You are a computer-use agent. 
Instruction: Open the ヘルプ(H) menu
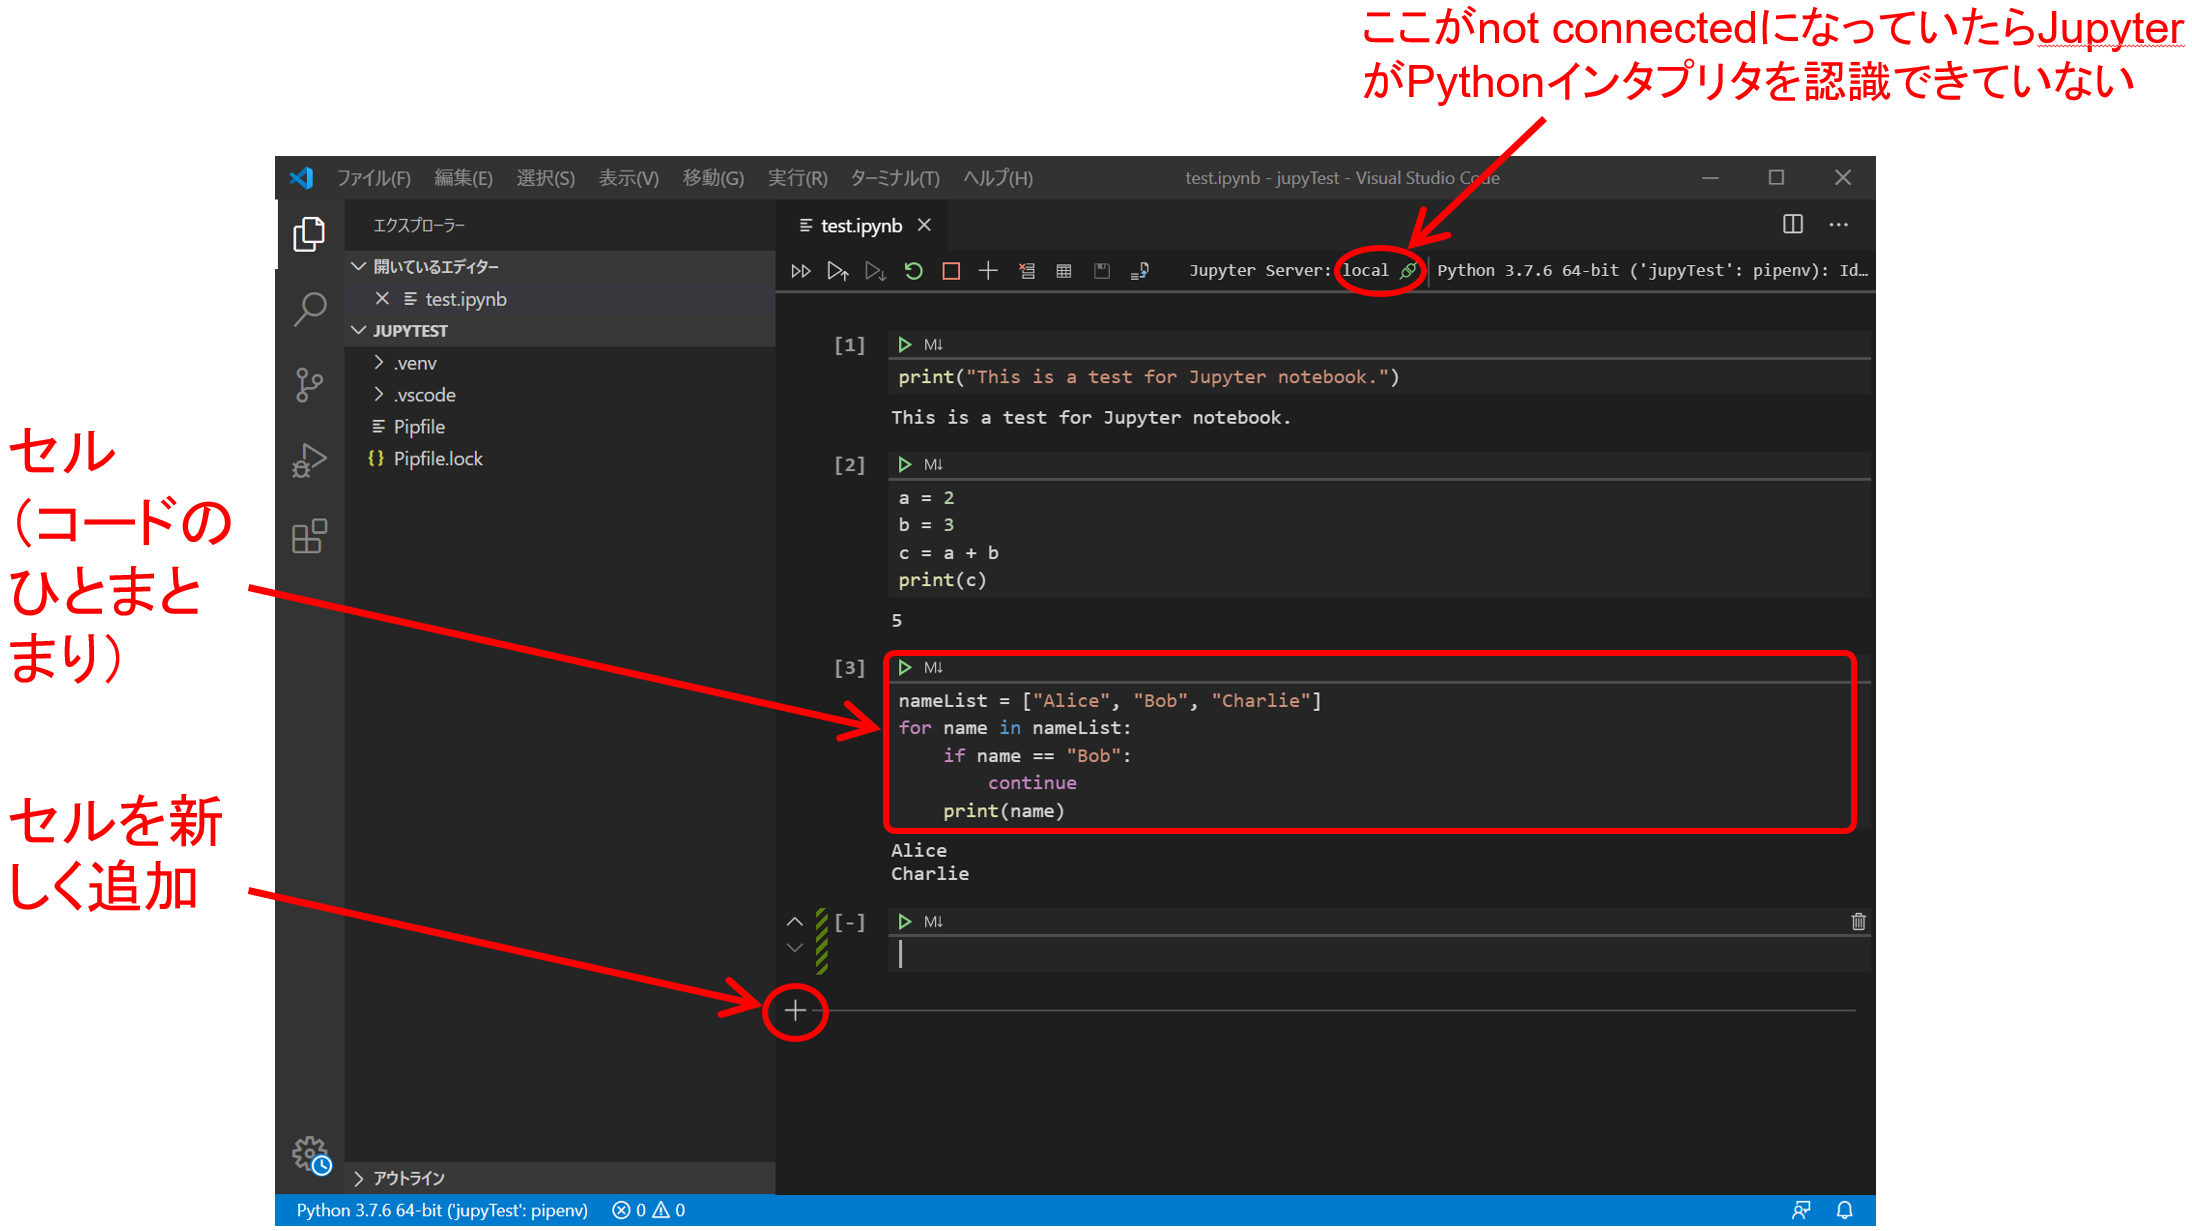(x=997, y=178)
